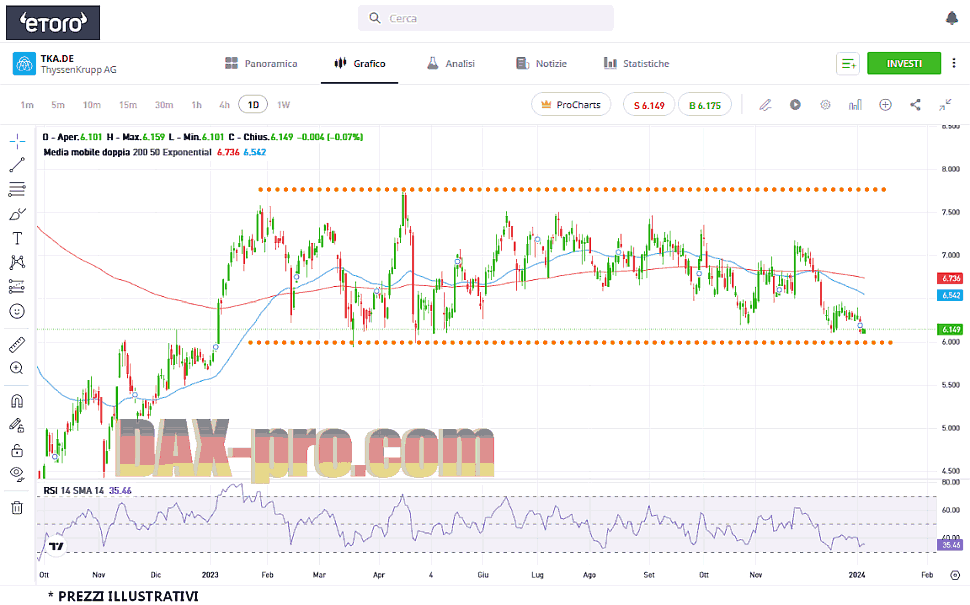Open the emoji icons tool
Viewport: 970px width, 605px height.
tap(17, 311)
